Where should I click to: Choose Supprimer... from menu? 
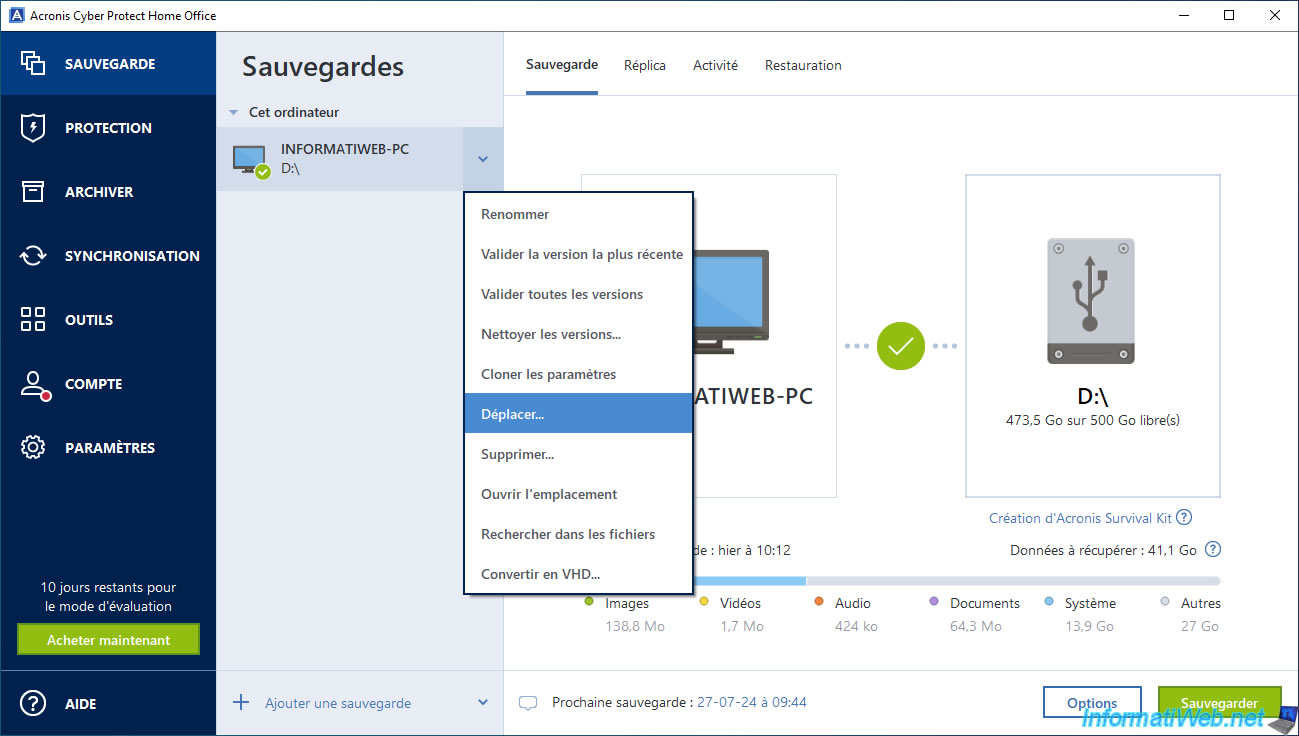[579, 454]
